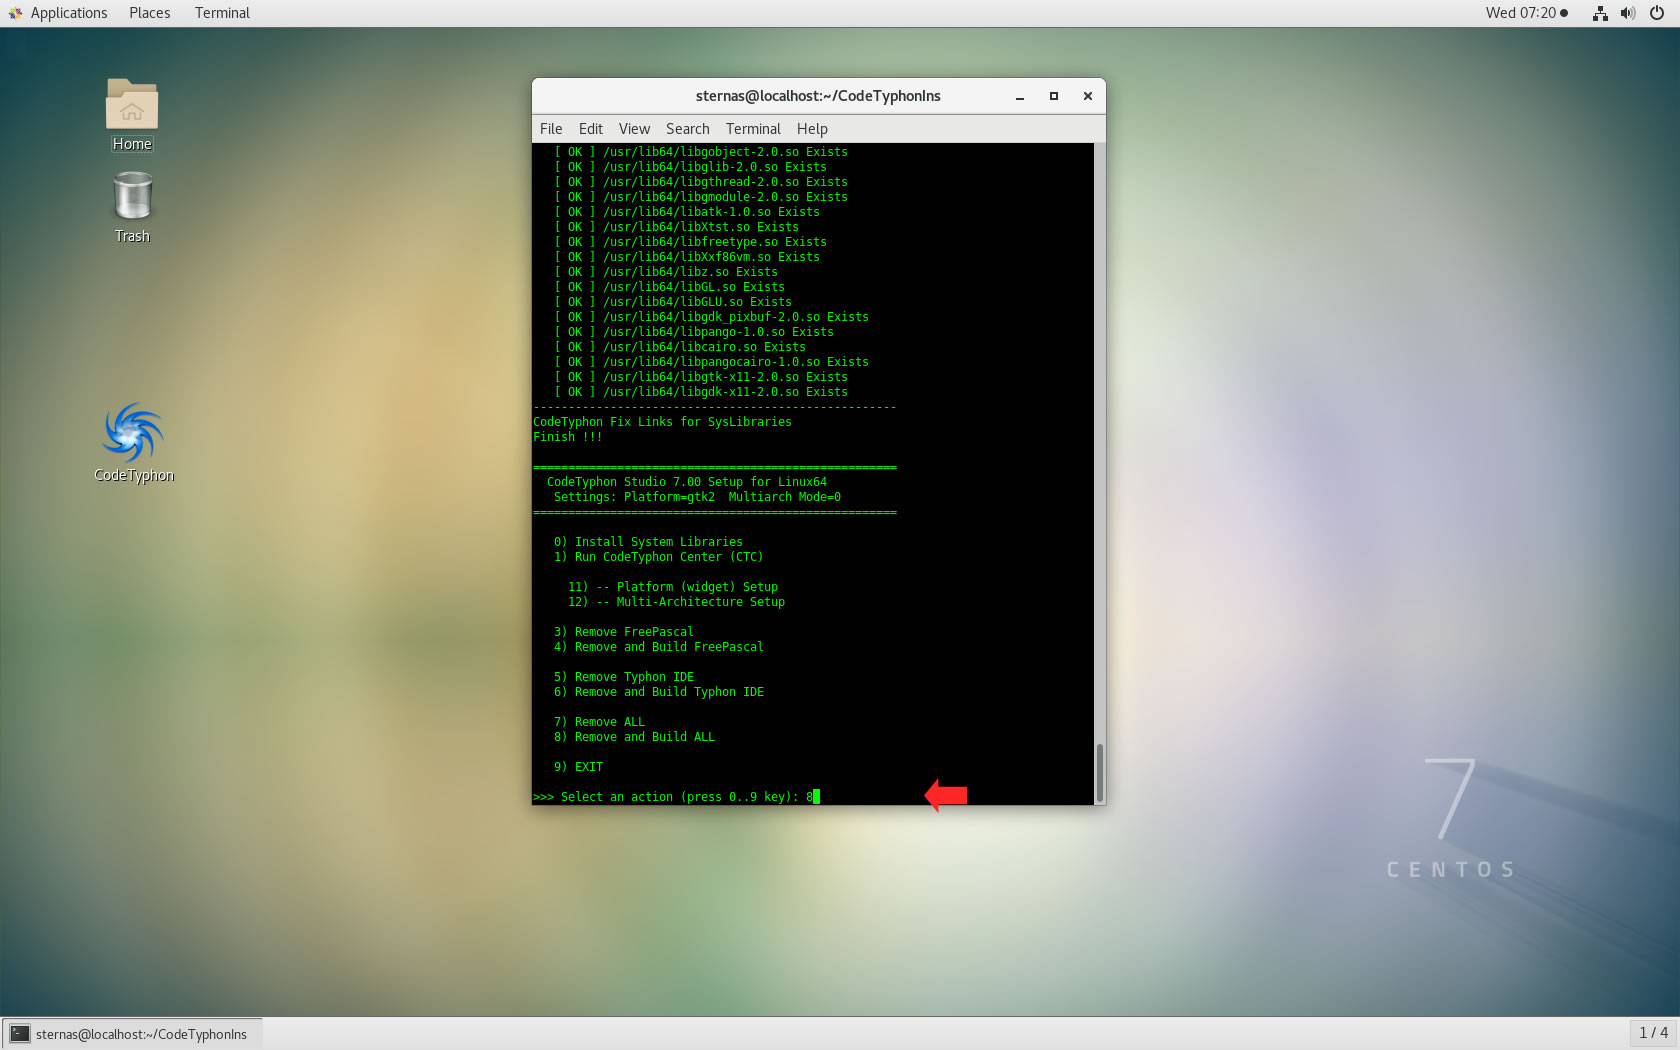Screen dimensions: 1680x1050
Task: Open the Search menu in terminal window
Action: pyautogui.click(x=688, y=129)
